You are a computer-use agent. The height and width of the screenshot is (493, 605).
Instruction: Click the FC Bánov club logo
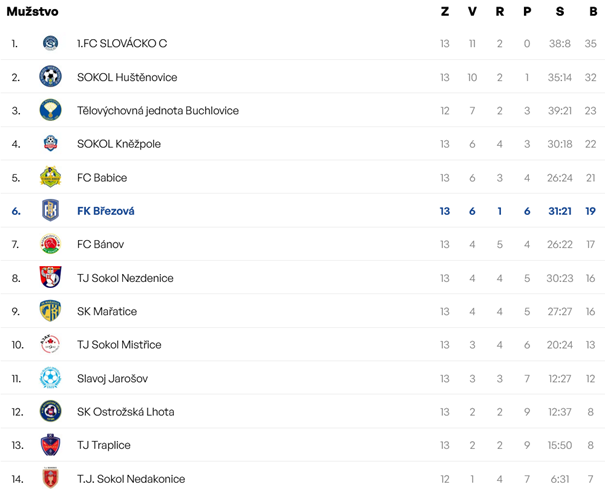[x=50, y=244]
